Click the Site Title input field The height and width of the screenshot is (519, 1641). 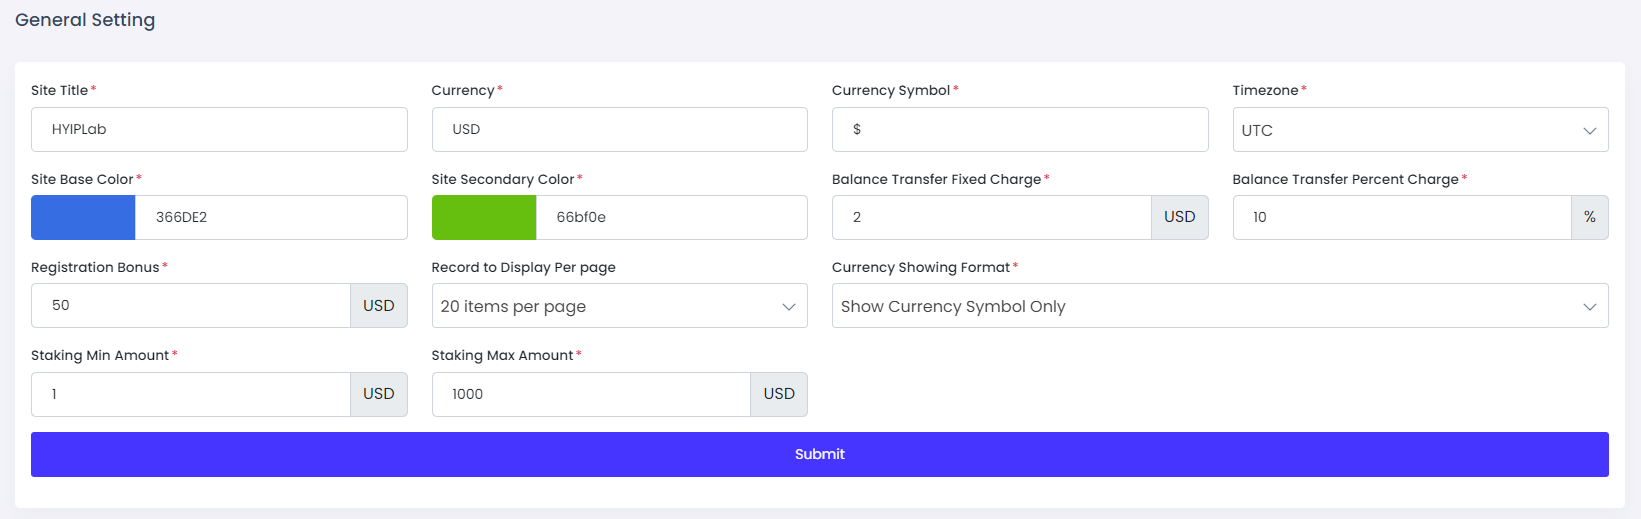pyautogui.click(x=219, y=130)
